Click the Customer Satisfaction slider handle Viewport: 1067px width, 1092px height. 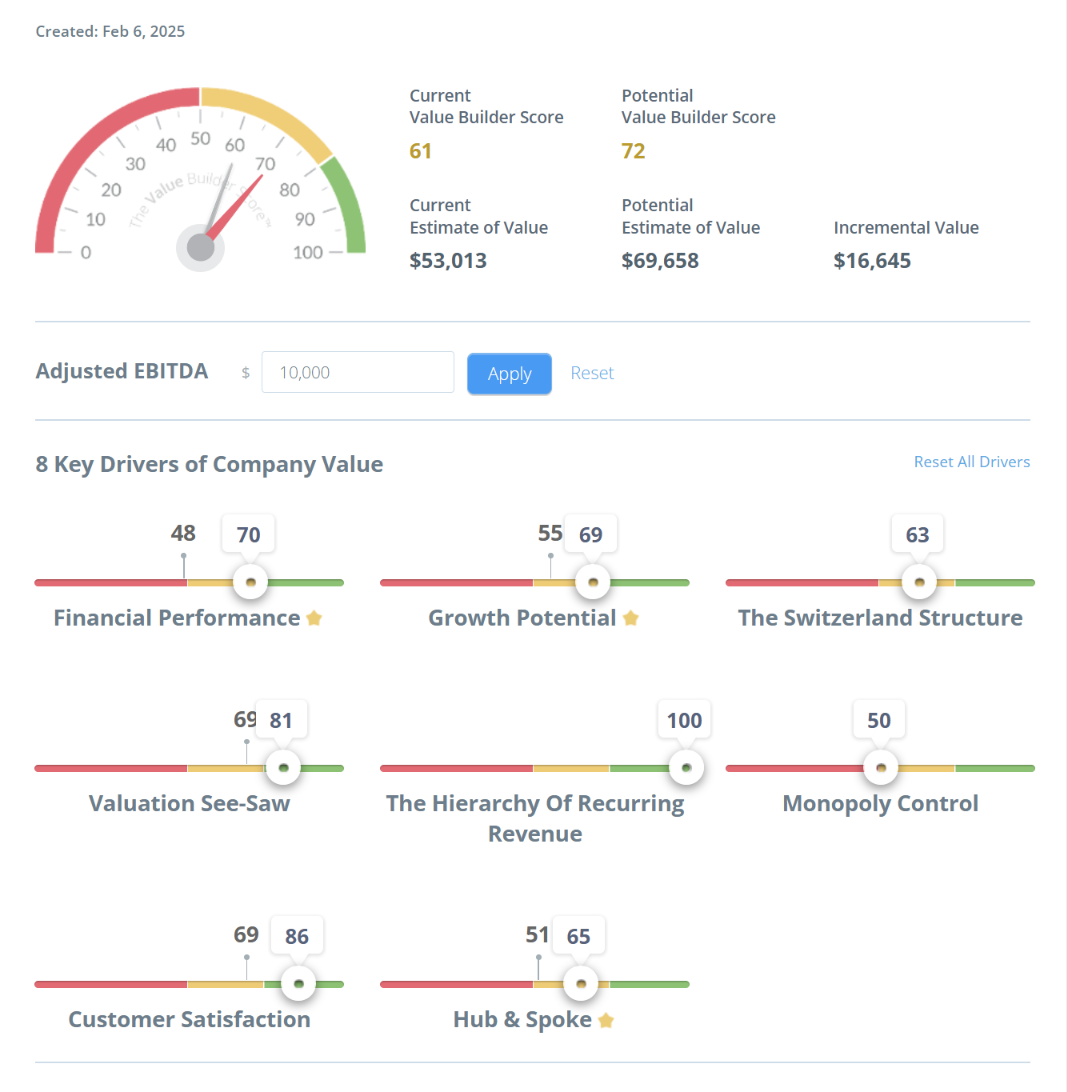(297, 983)
